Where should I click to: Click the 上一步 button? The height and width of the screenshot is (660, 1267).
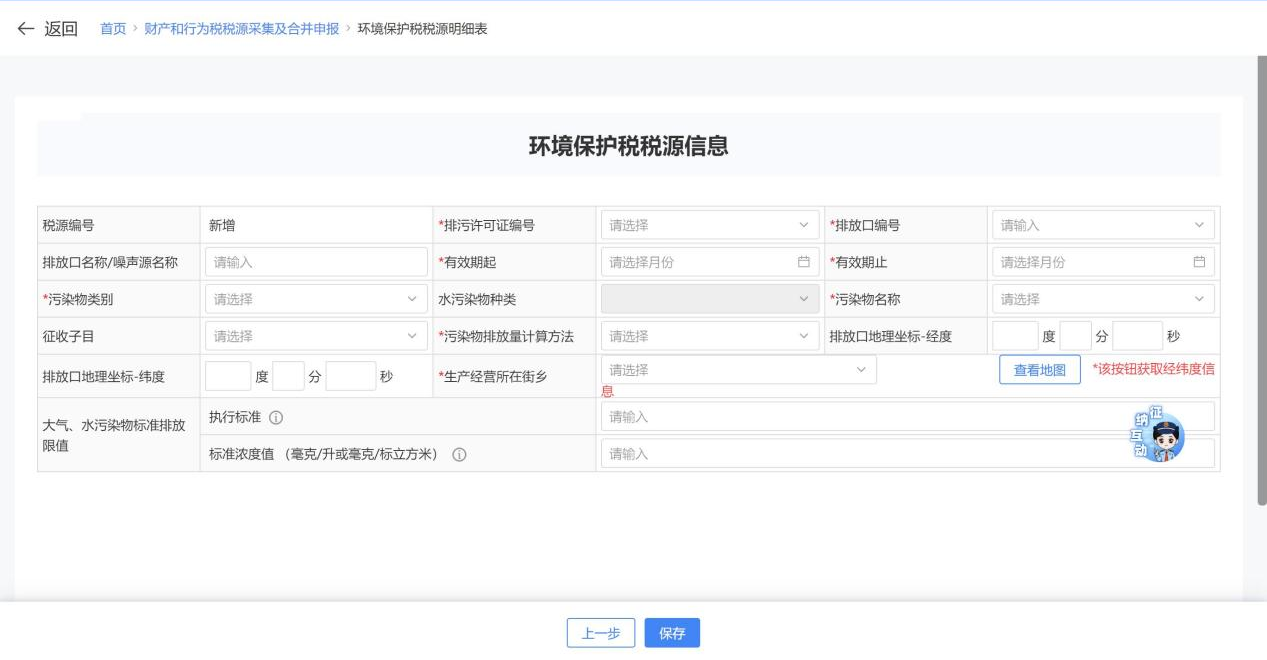point(601,633)
